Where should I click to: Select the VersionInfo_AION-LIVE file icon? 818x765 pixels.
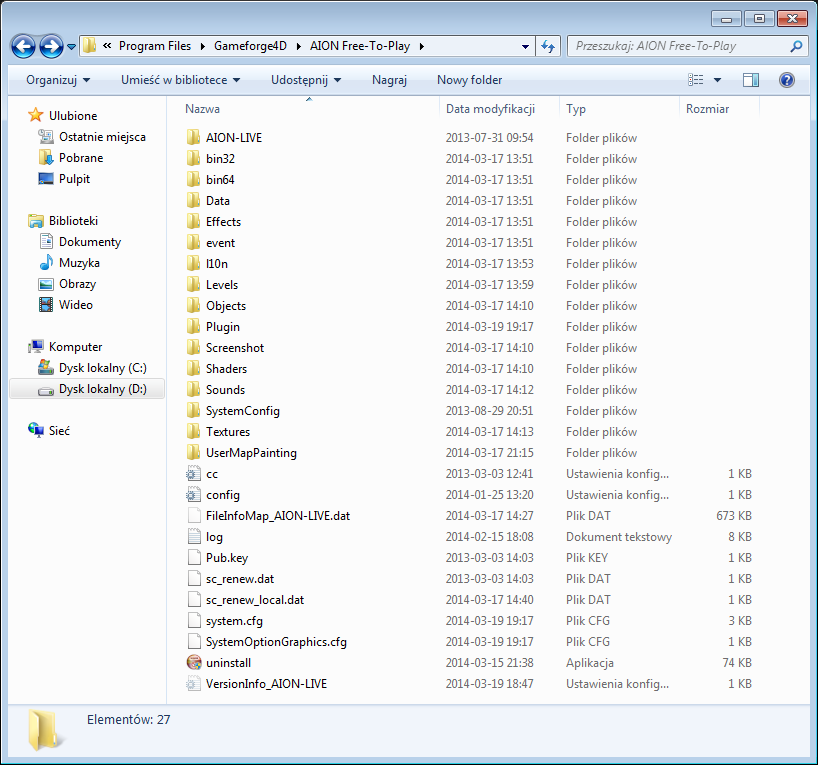(x=194, y=683)
